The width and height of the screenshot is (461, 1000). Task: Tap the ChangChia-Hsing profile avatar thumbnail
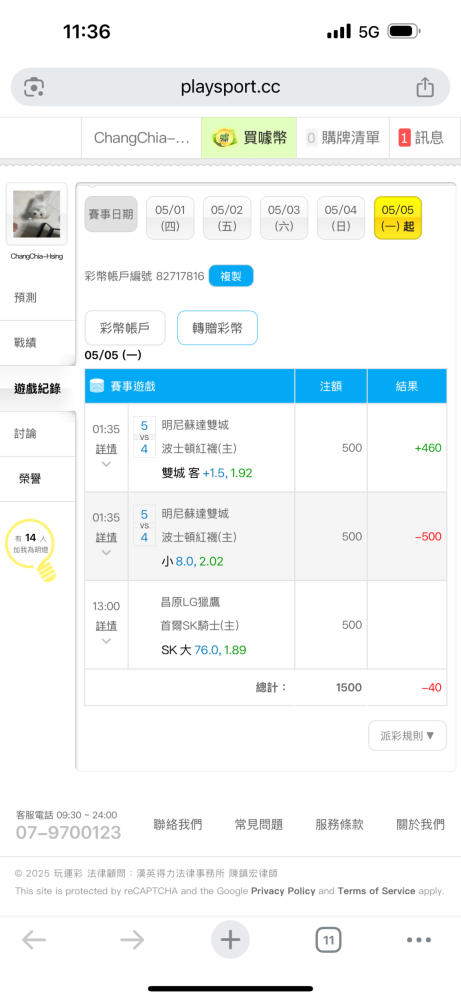tap(37, 214)
